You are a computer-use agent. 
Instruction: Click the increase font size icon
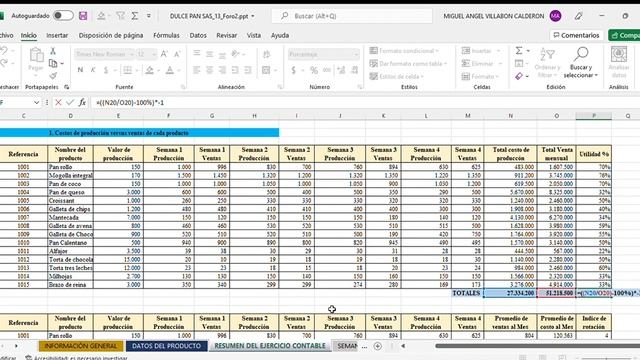pyautogui.click(x=164, y=54)
